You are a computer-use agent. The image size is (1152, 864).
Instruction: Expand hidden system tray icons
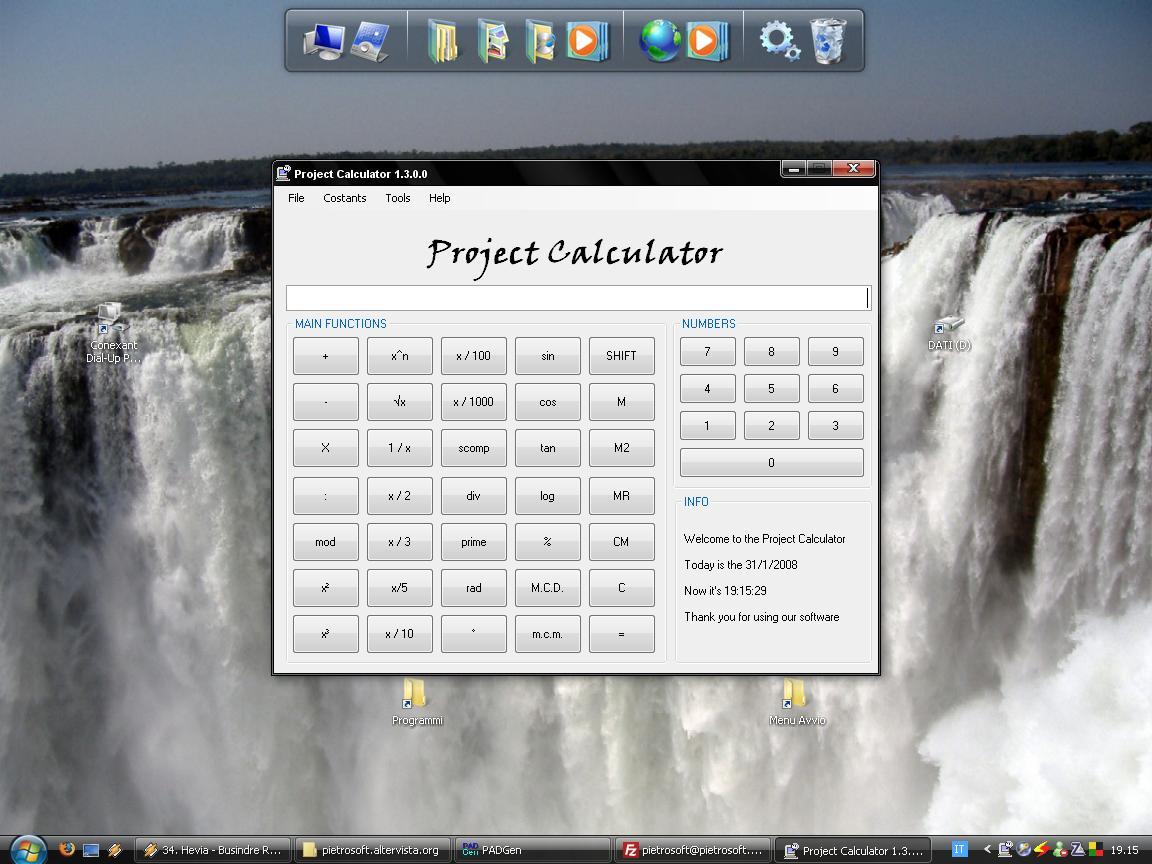987,848
